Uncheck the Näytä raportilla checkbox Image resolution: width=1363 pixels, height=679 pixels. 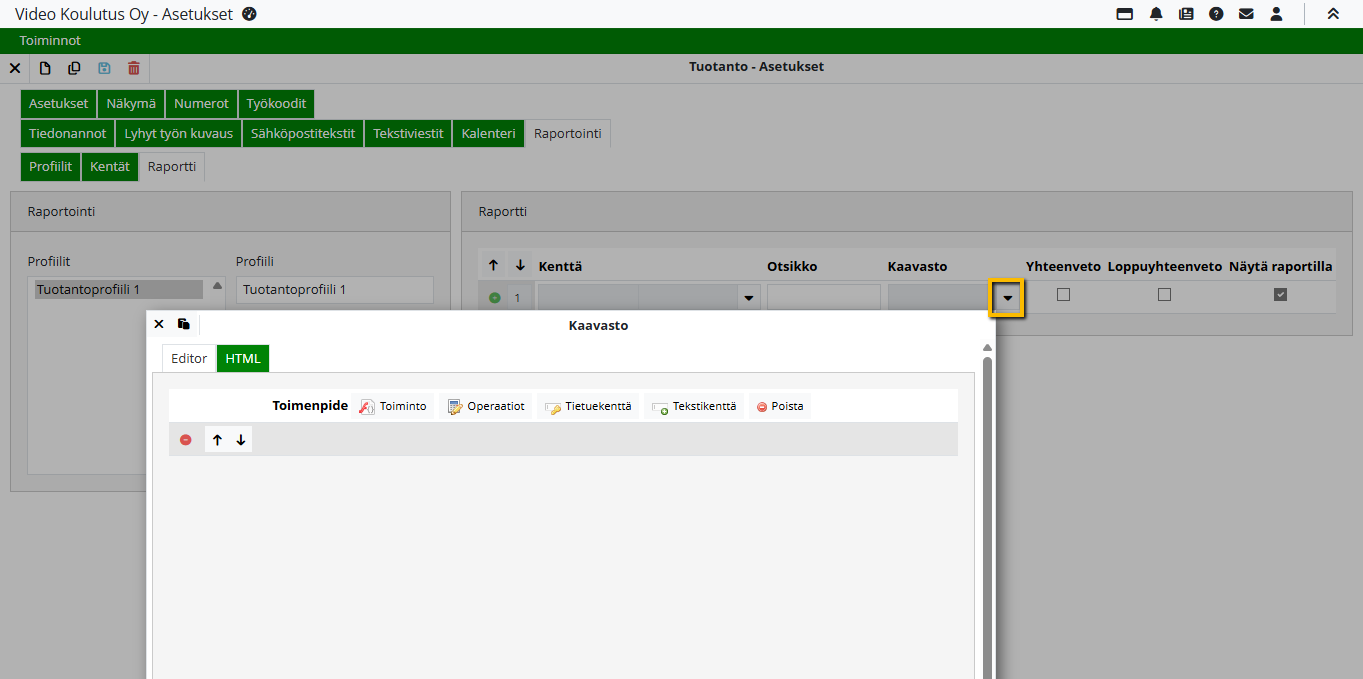tap(1280, 295)
